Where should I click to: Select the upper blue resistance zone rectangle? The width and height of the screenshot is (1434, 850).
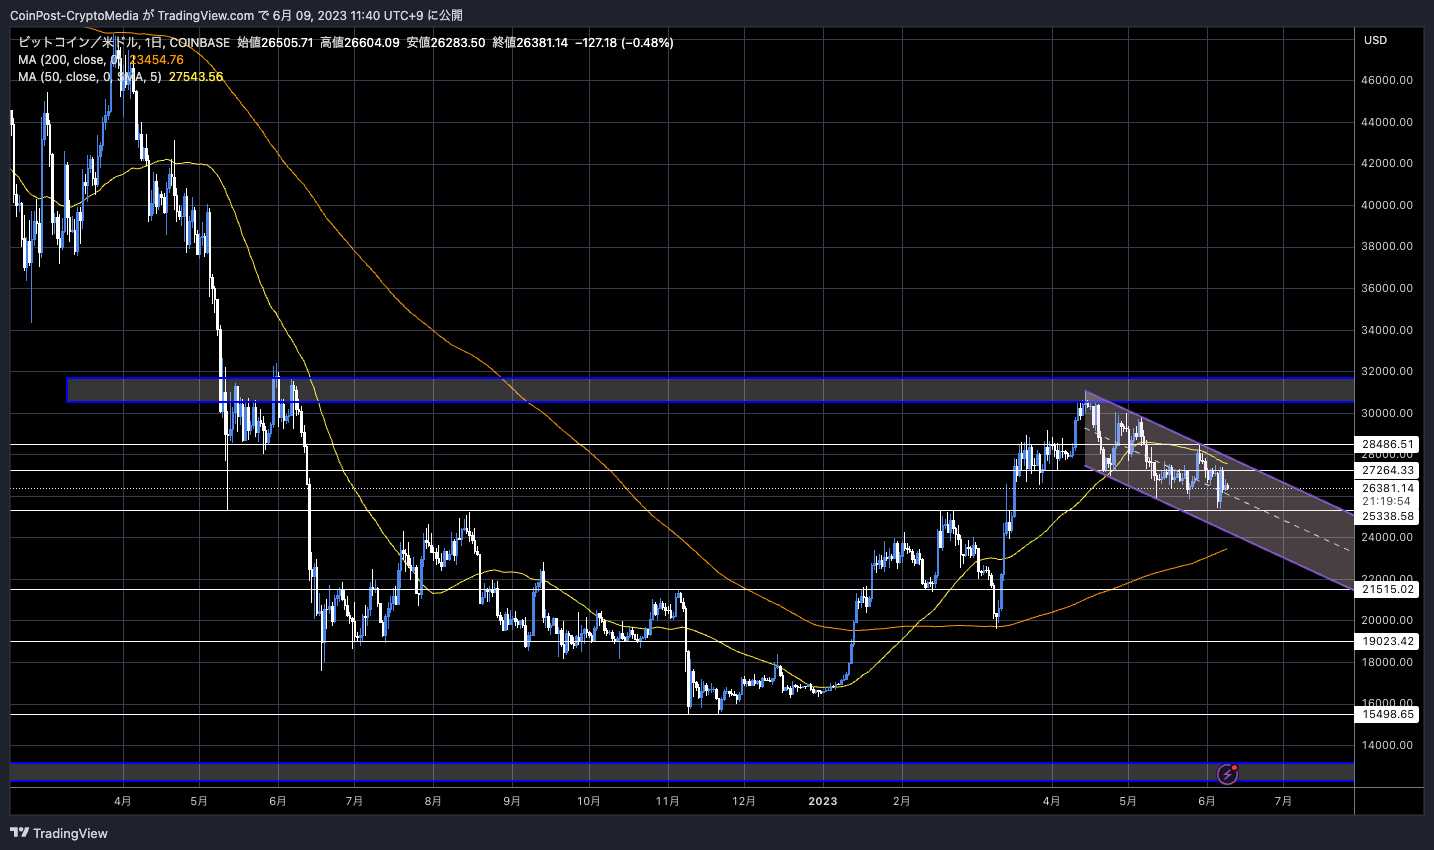(x=710, y=390)
